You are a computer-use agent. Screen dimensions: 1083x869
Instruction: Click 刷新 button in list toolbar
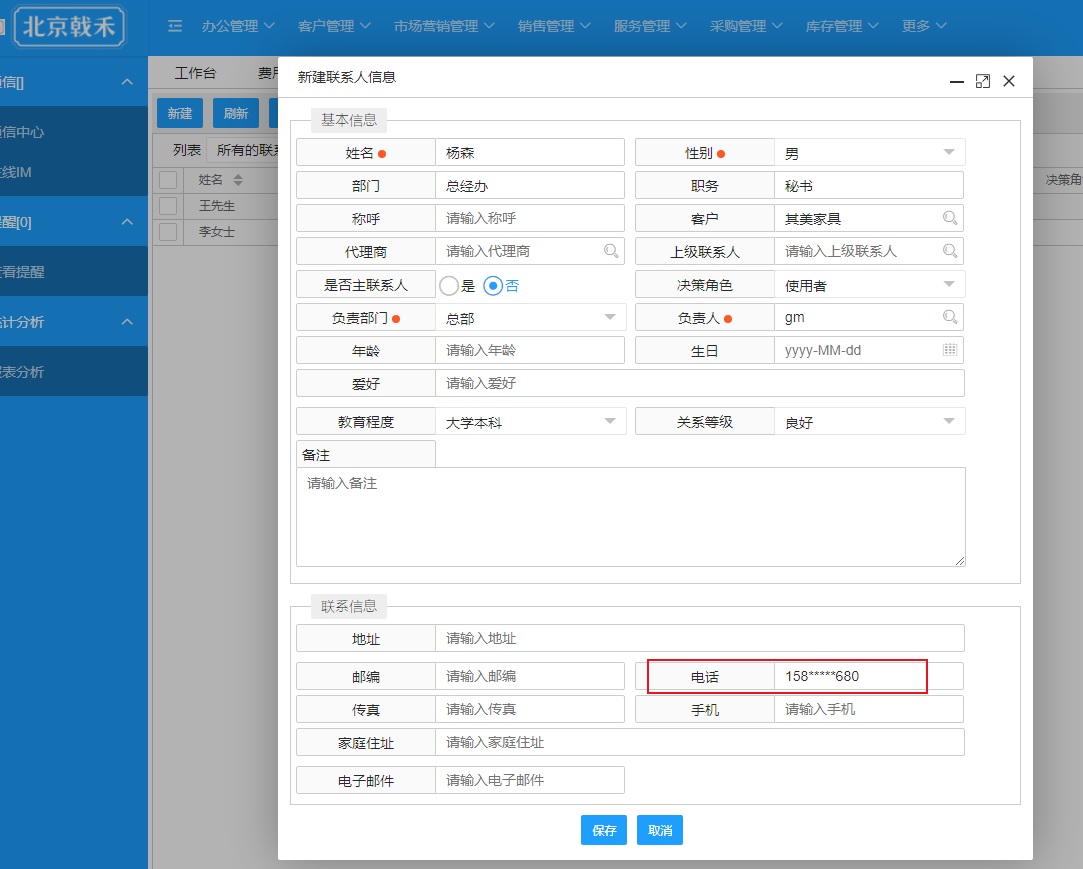coord(236,113)
